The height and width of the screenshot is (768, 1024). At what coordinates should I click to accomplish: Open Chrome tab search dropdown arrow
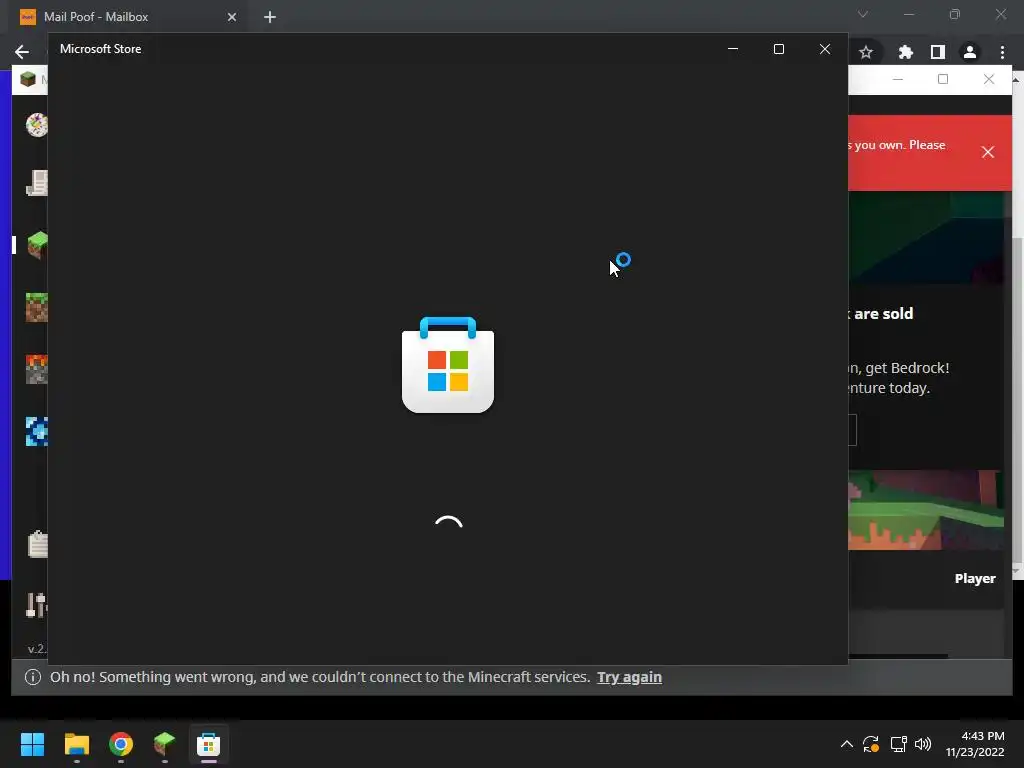click(863, 14)
